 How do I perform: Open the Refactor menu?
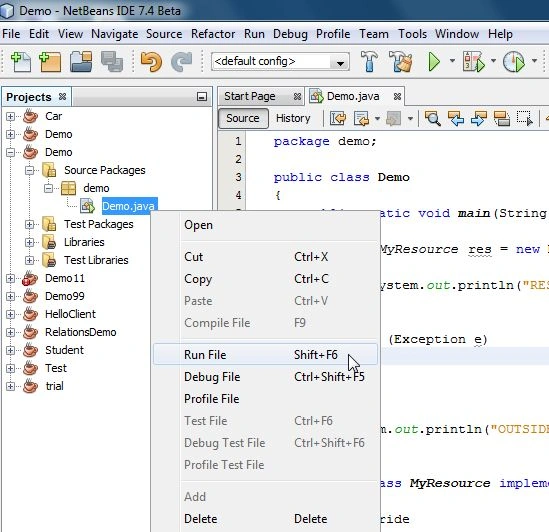pos(213,34)
